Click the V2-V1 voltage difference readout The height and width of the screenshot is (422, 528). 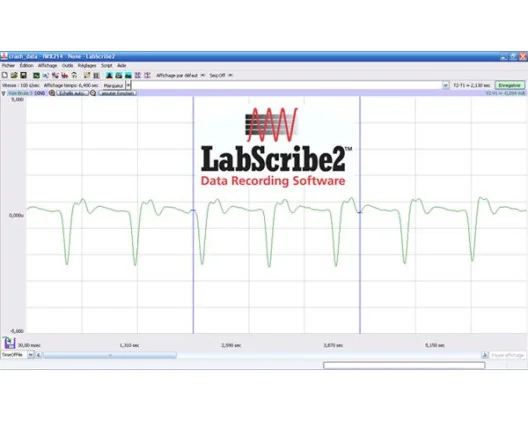tap(505, 93)
